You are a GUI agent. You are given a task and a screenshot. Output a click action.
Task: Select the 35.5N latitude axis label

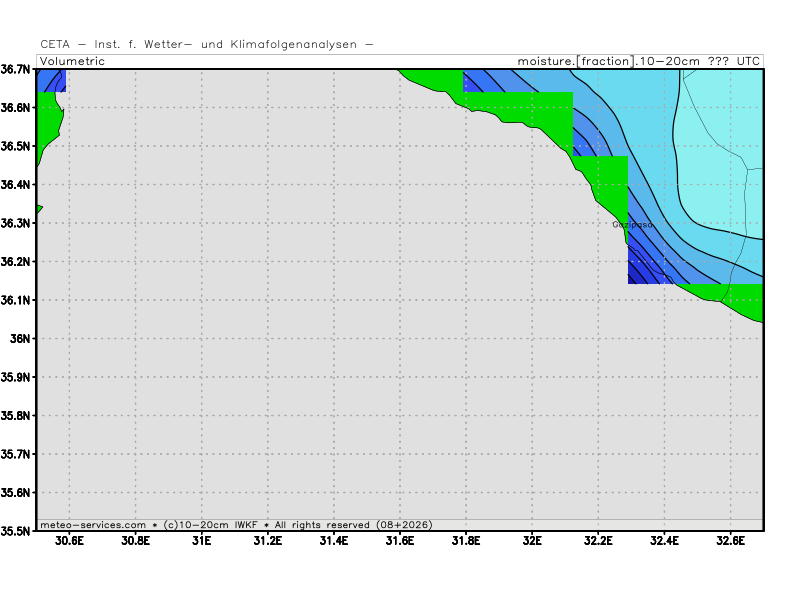pyautogui.click(x=17, y=531)
